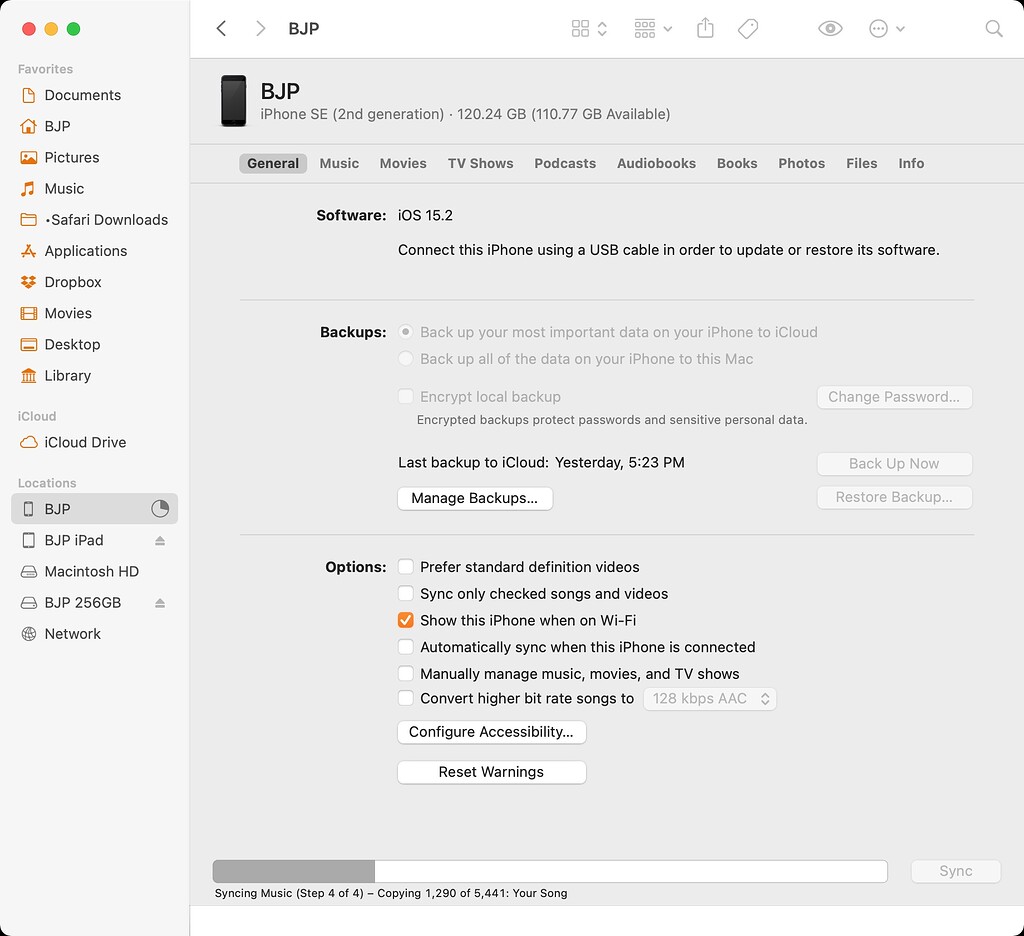Click the sync progress bar
The height and width of the screenshot is (936, 1024).
coord(550,871)
